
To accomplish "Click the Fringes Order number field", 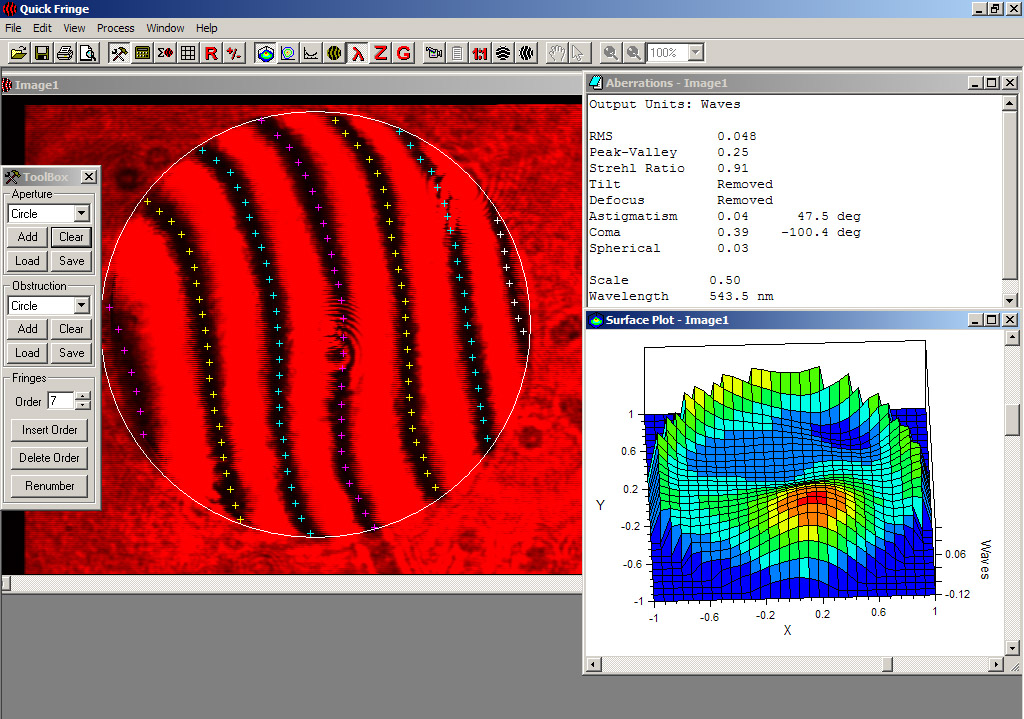I will coord(61,400).
